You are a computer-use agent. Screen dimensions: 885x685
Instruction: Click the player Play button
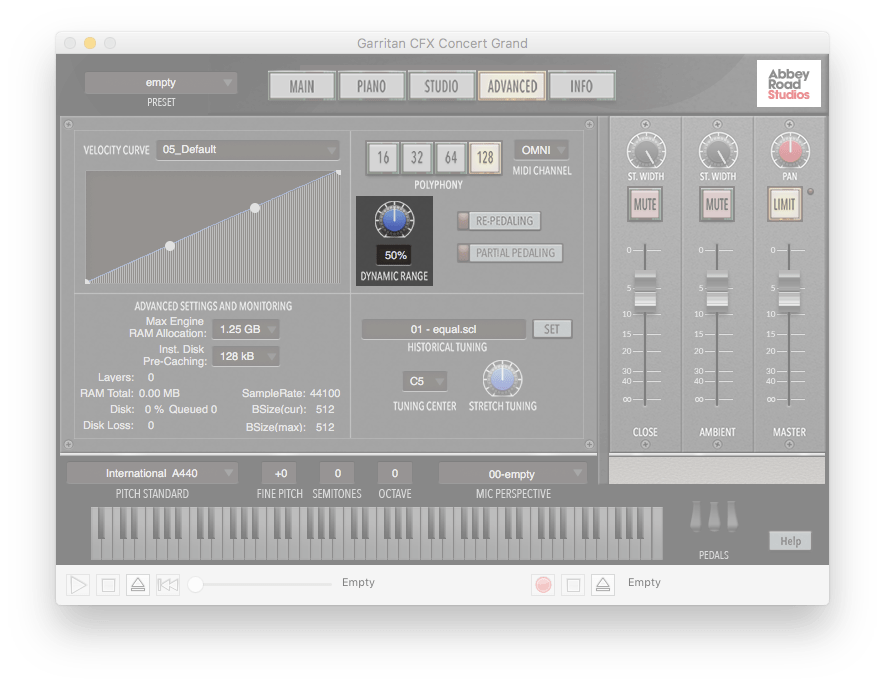click(78, 585)
